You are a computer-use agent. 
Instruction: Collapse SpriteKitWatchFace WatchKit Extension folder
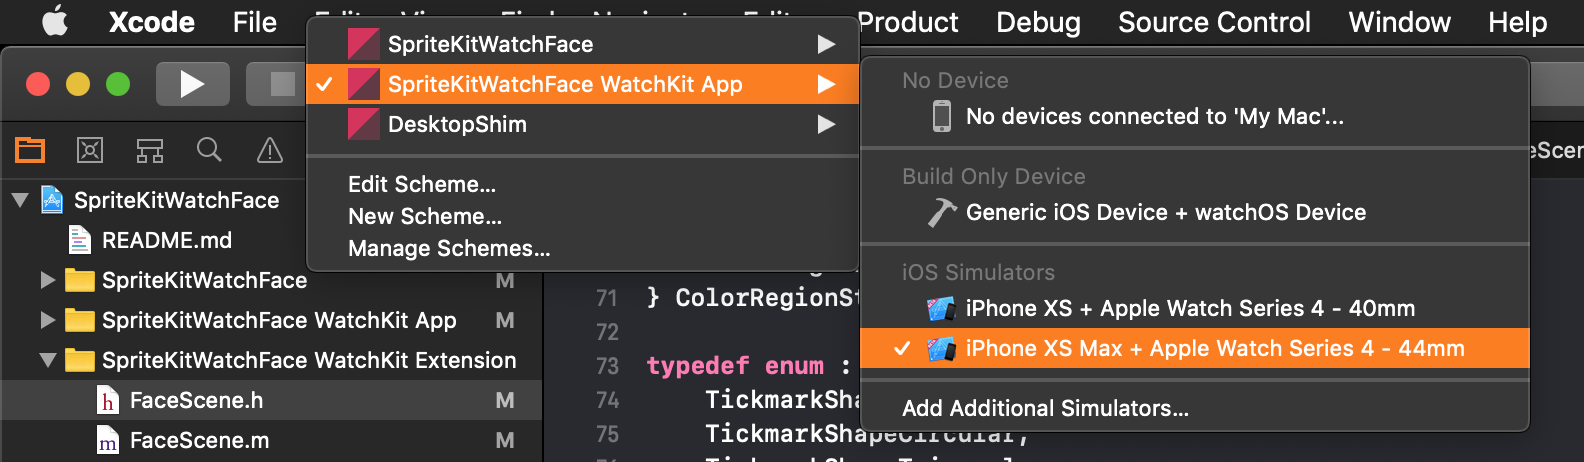(47, 360)
